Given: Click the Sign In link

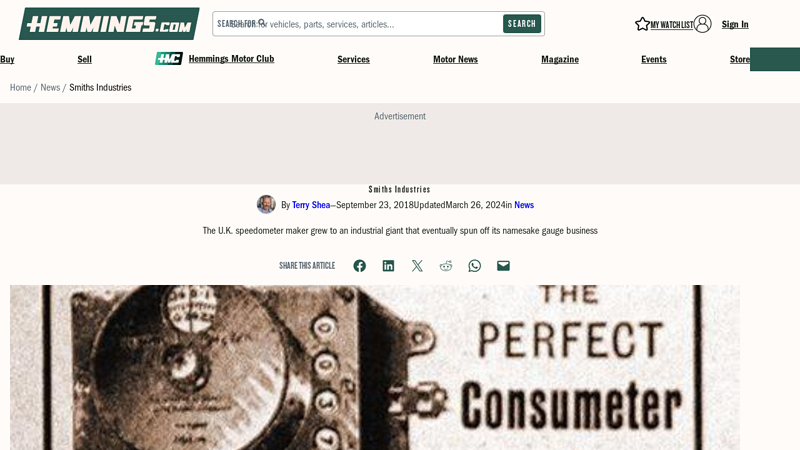Looking at the screenshot, I should point(735,24).
